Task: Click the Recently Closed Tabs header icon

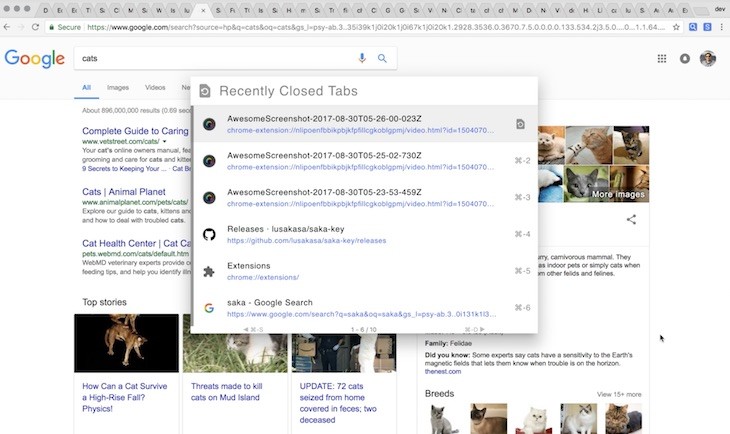Action: point(205,91)
